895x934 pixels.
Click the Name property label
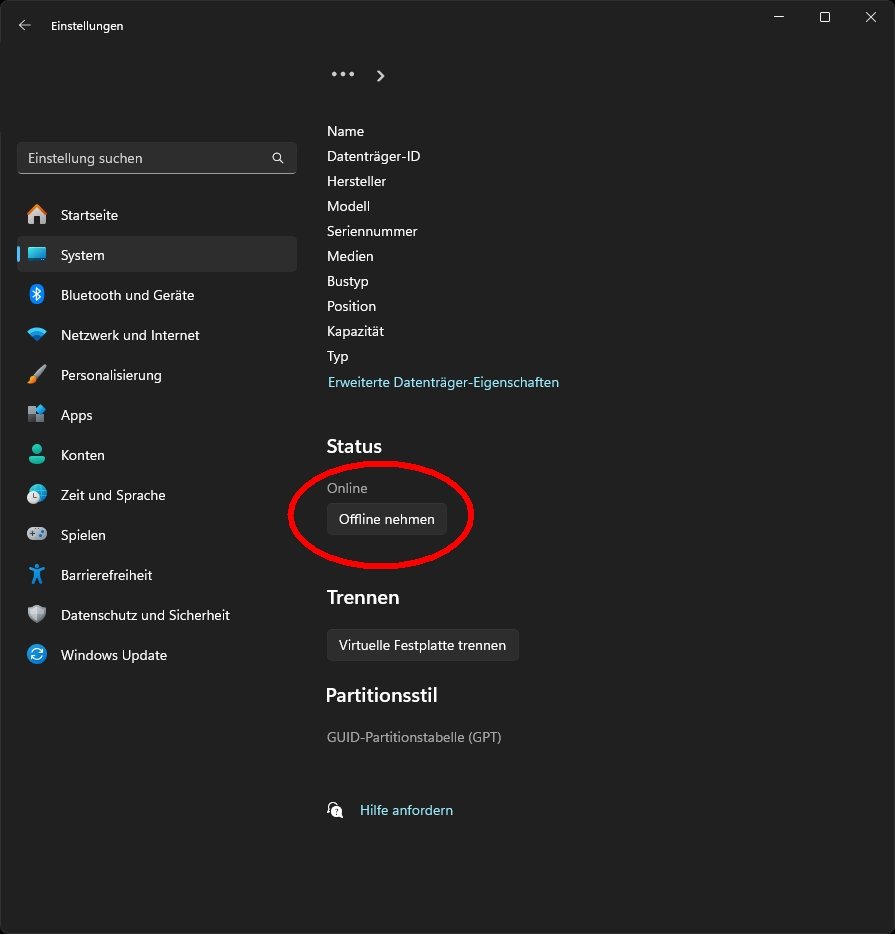[x=345, y=131]
